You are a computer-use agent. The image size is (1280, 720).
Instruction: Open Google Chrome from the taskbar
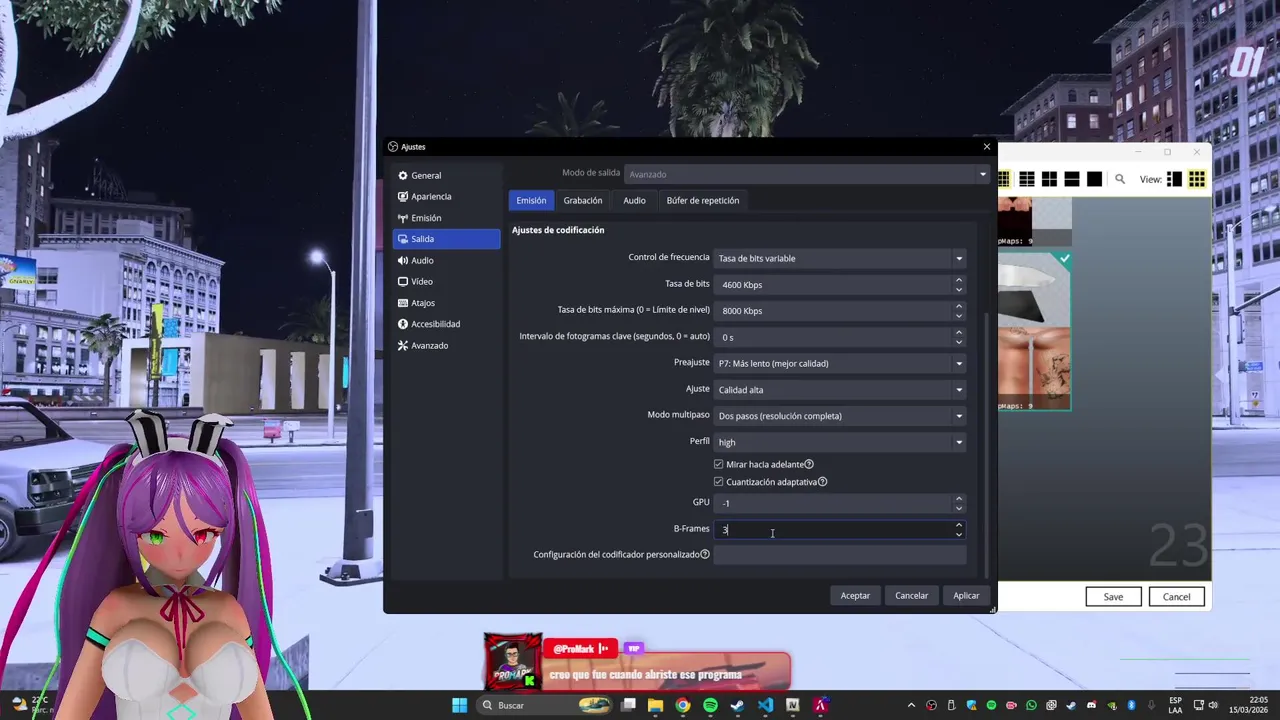[x=682, y=705]
